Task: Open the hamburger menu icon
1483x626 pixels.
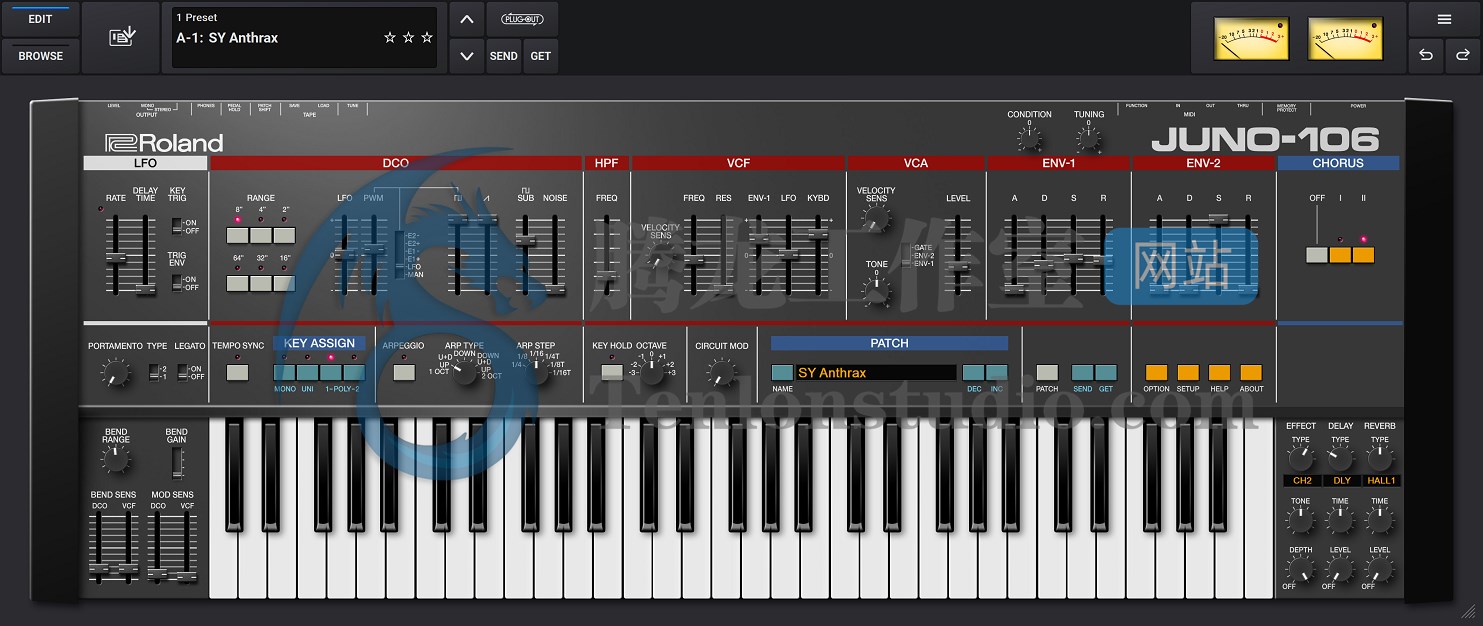Action: click(1444, 19)
